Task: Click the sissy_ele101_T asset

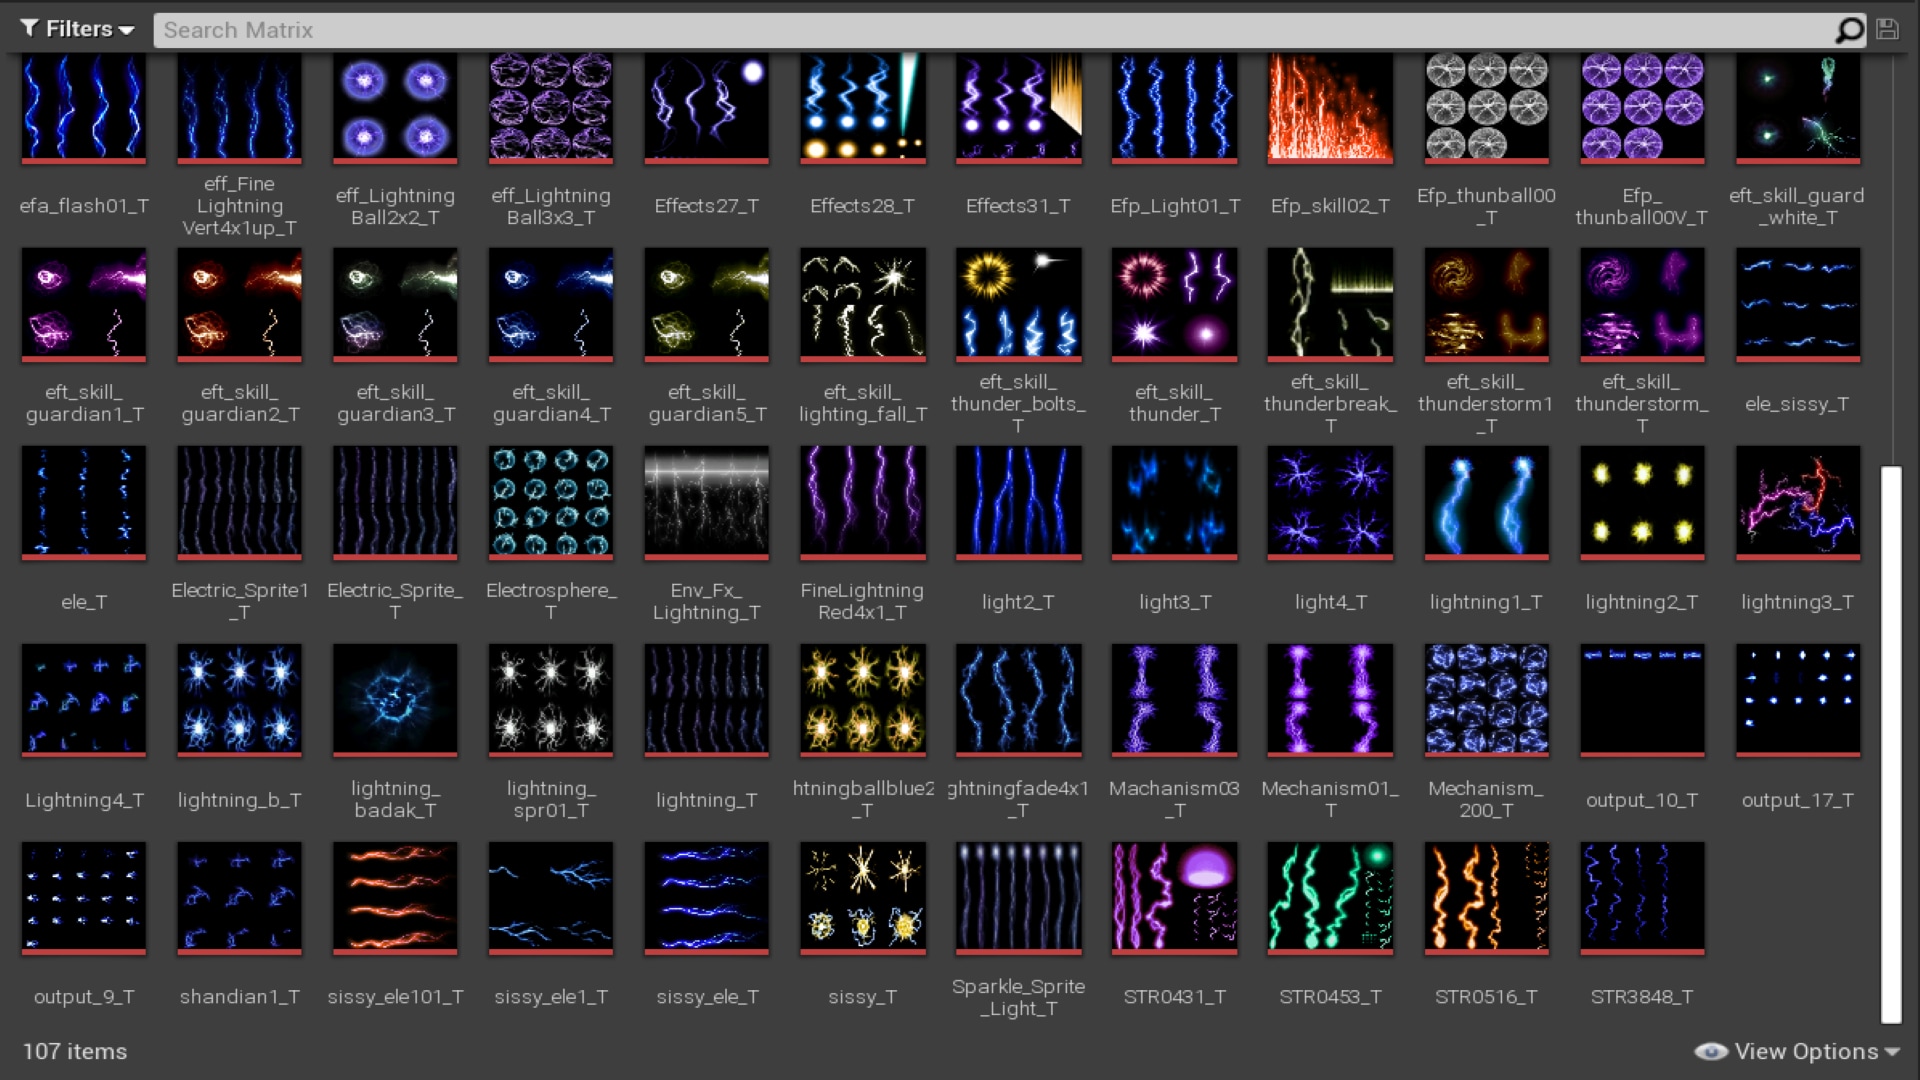Action: pyautogui.click(x=394, y=897)
